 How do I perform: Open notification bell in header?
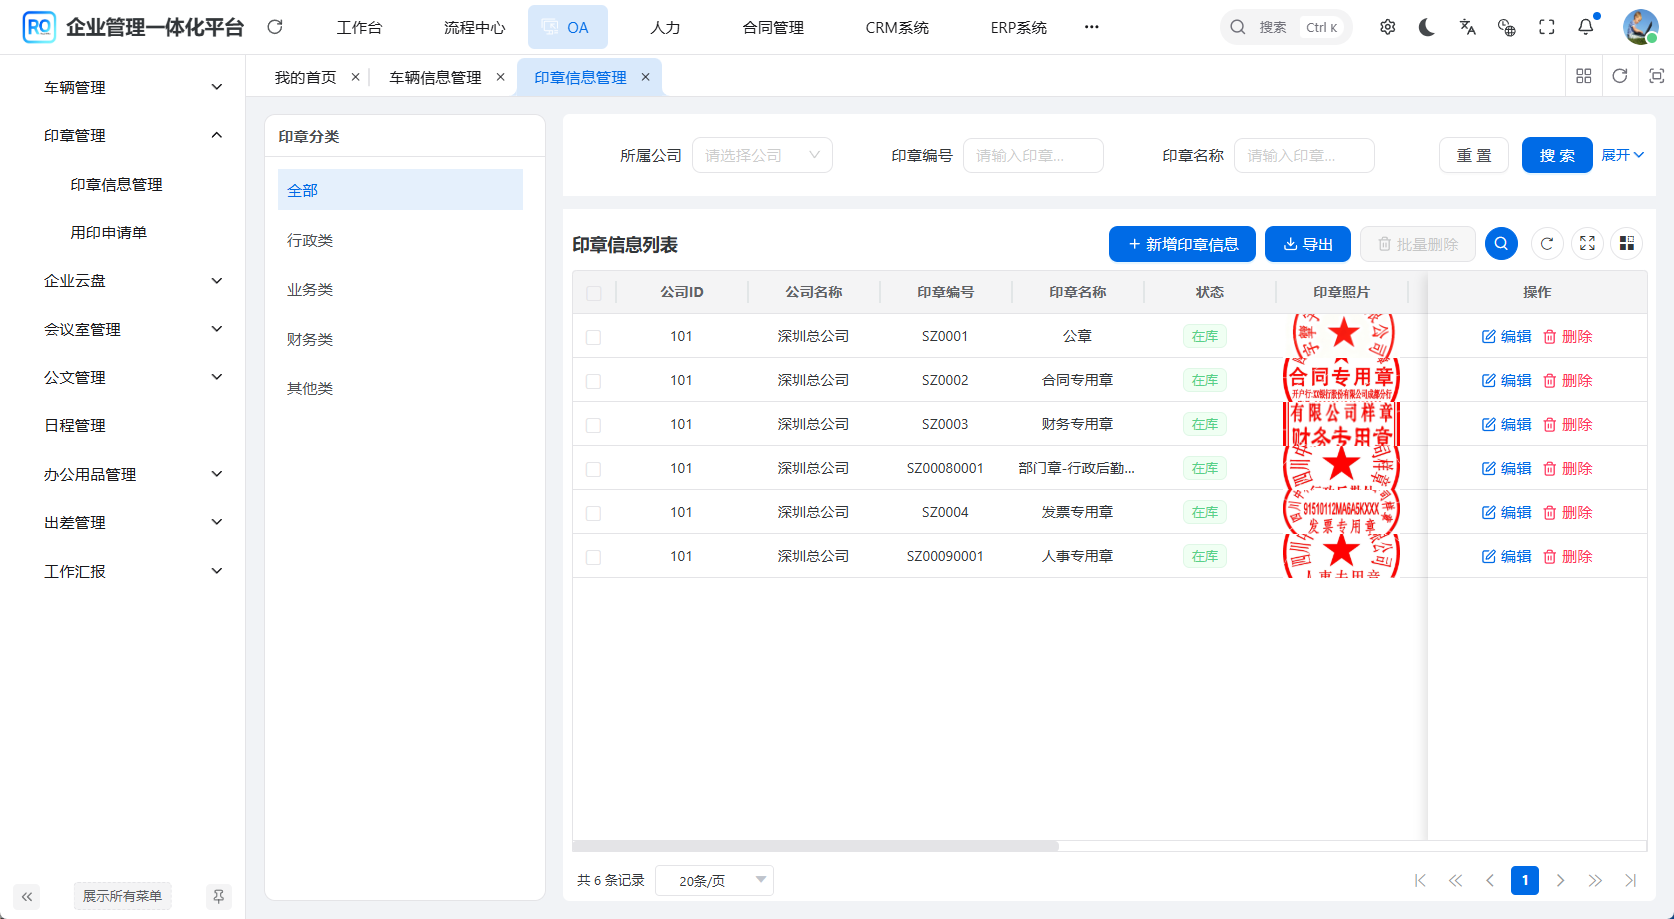[x=1586, y=27]
